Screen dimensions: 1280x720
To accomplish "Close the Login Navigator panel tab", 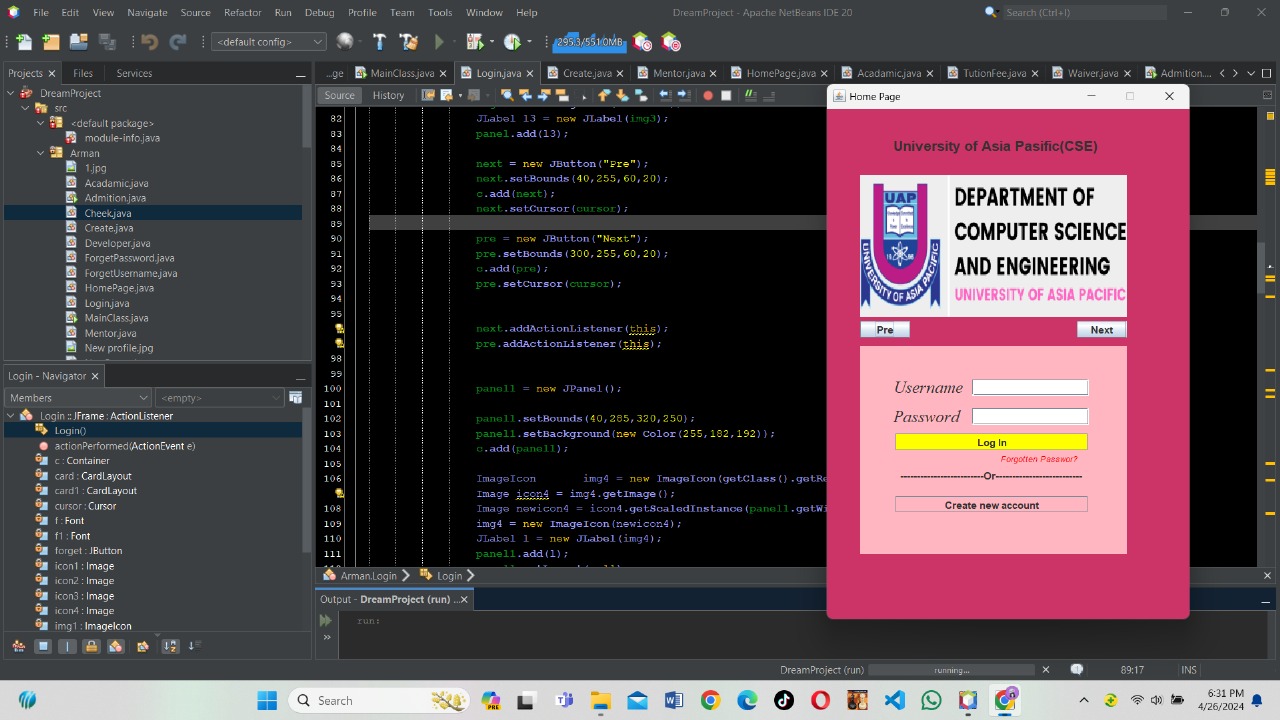I will click(x=95, y=376).
